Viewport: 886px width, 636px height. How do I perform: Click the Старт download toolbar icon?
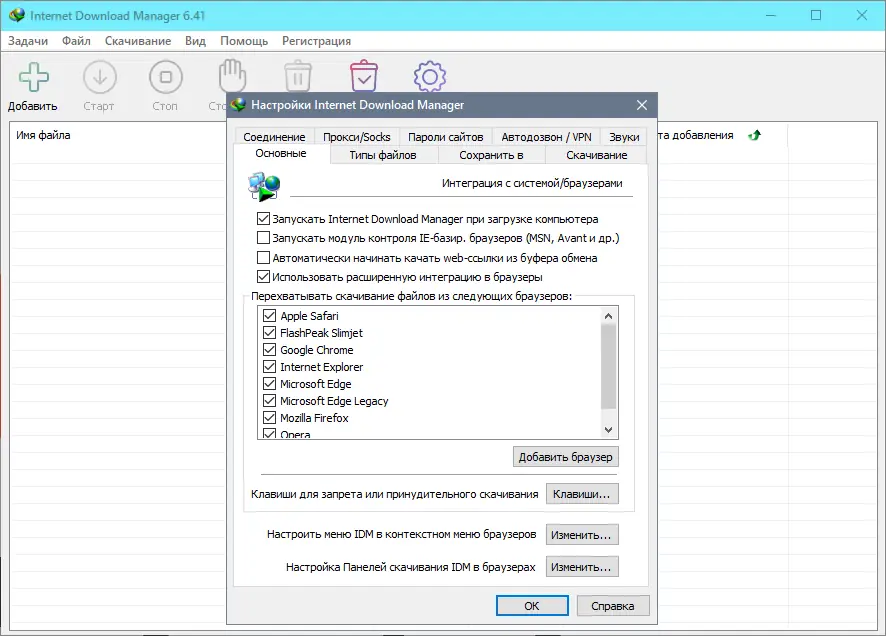[99, 77]
